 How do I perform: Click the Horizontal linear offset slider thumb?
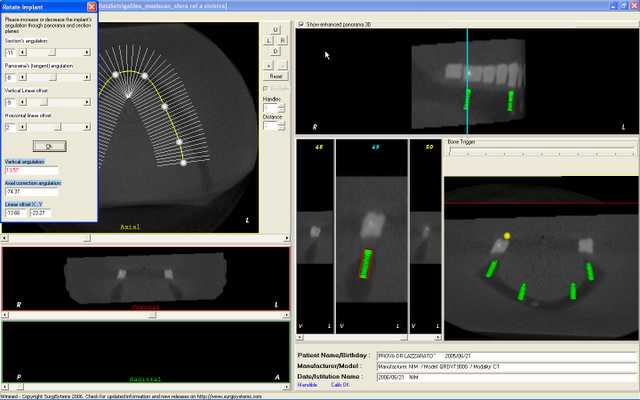(58, 127)
